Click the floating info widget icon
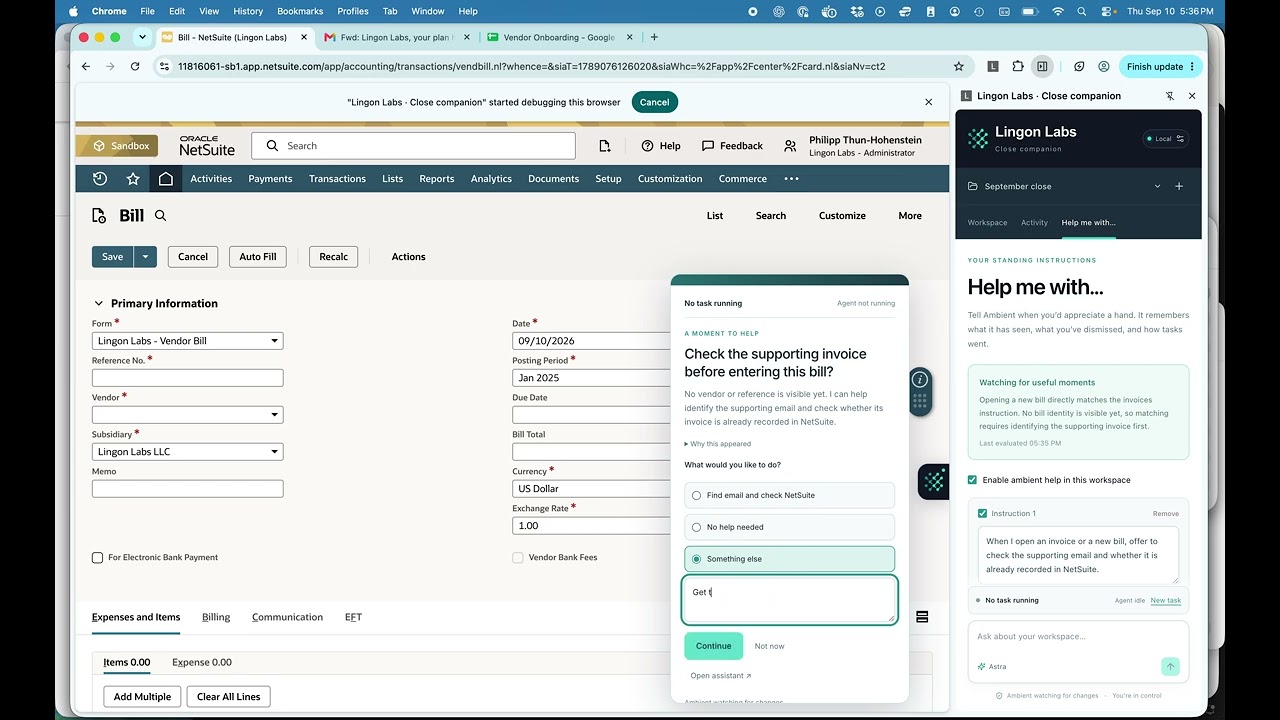Image resolution: width=1280 pixels, height=720 pixels. point(921,380)
